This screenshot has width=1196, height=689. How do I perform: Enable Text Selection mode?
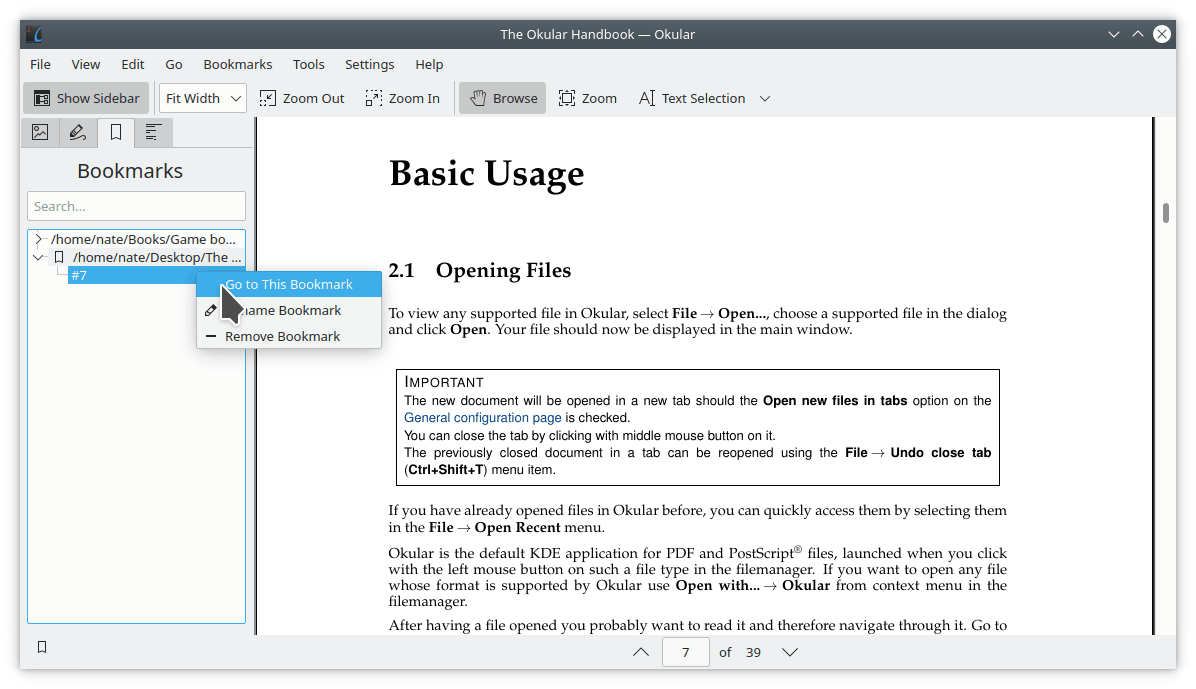(x=692, y=98)
